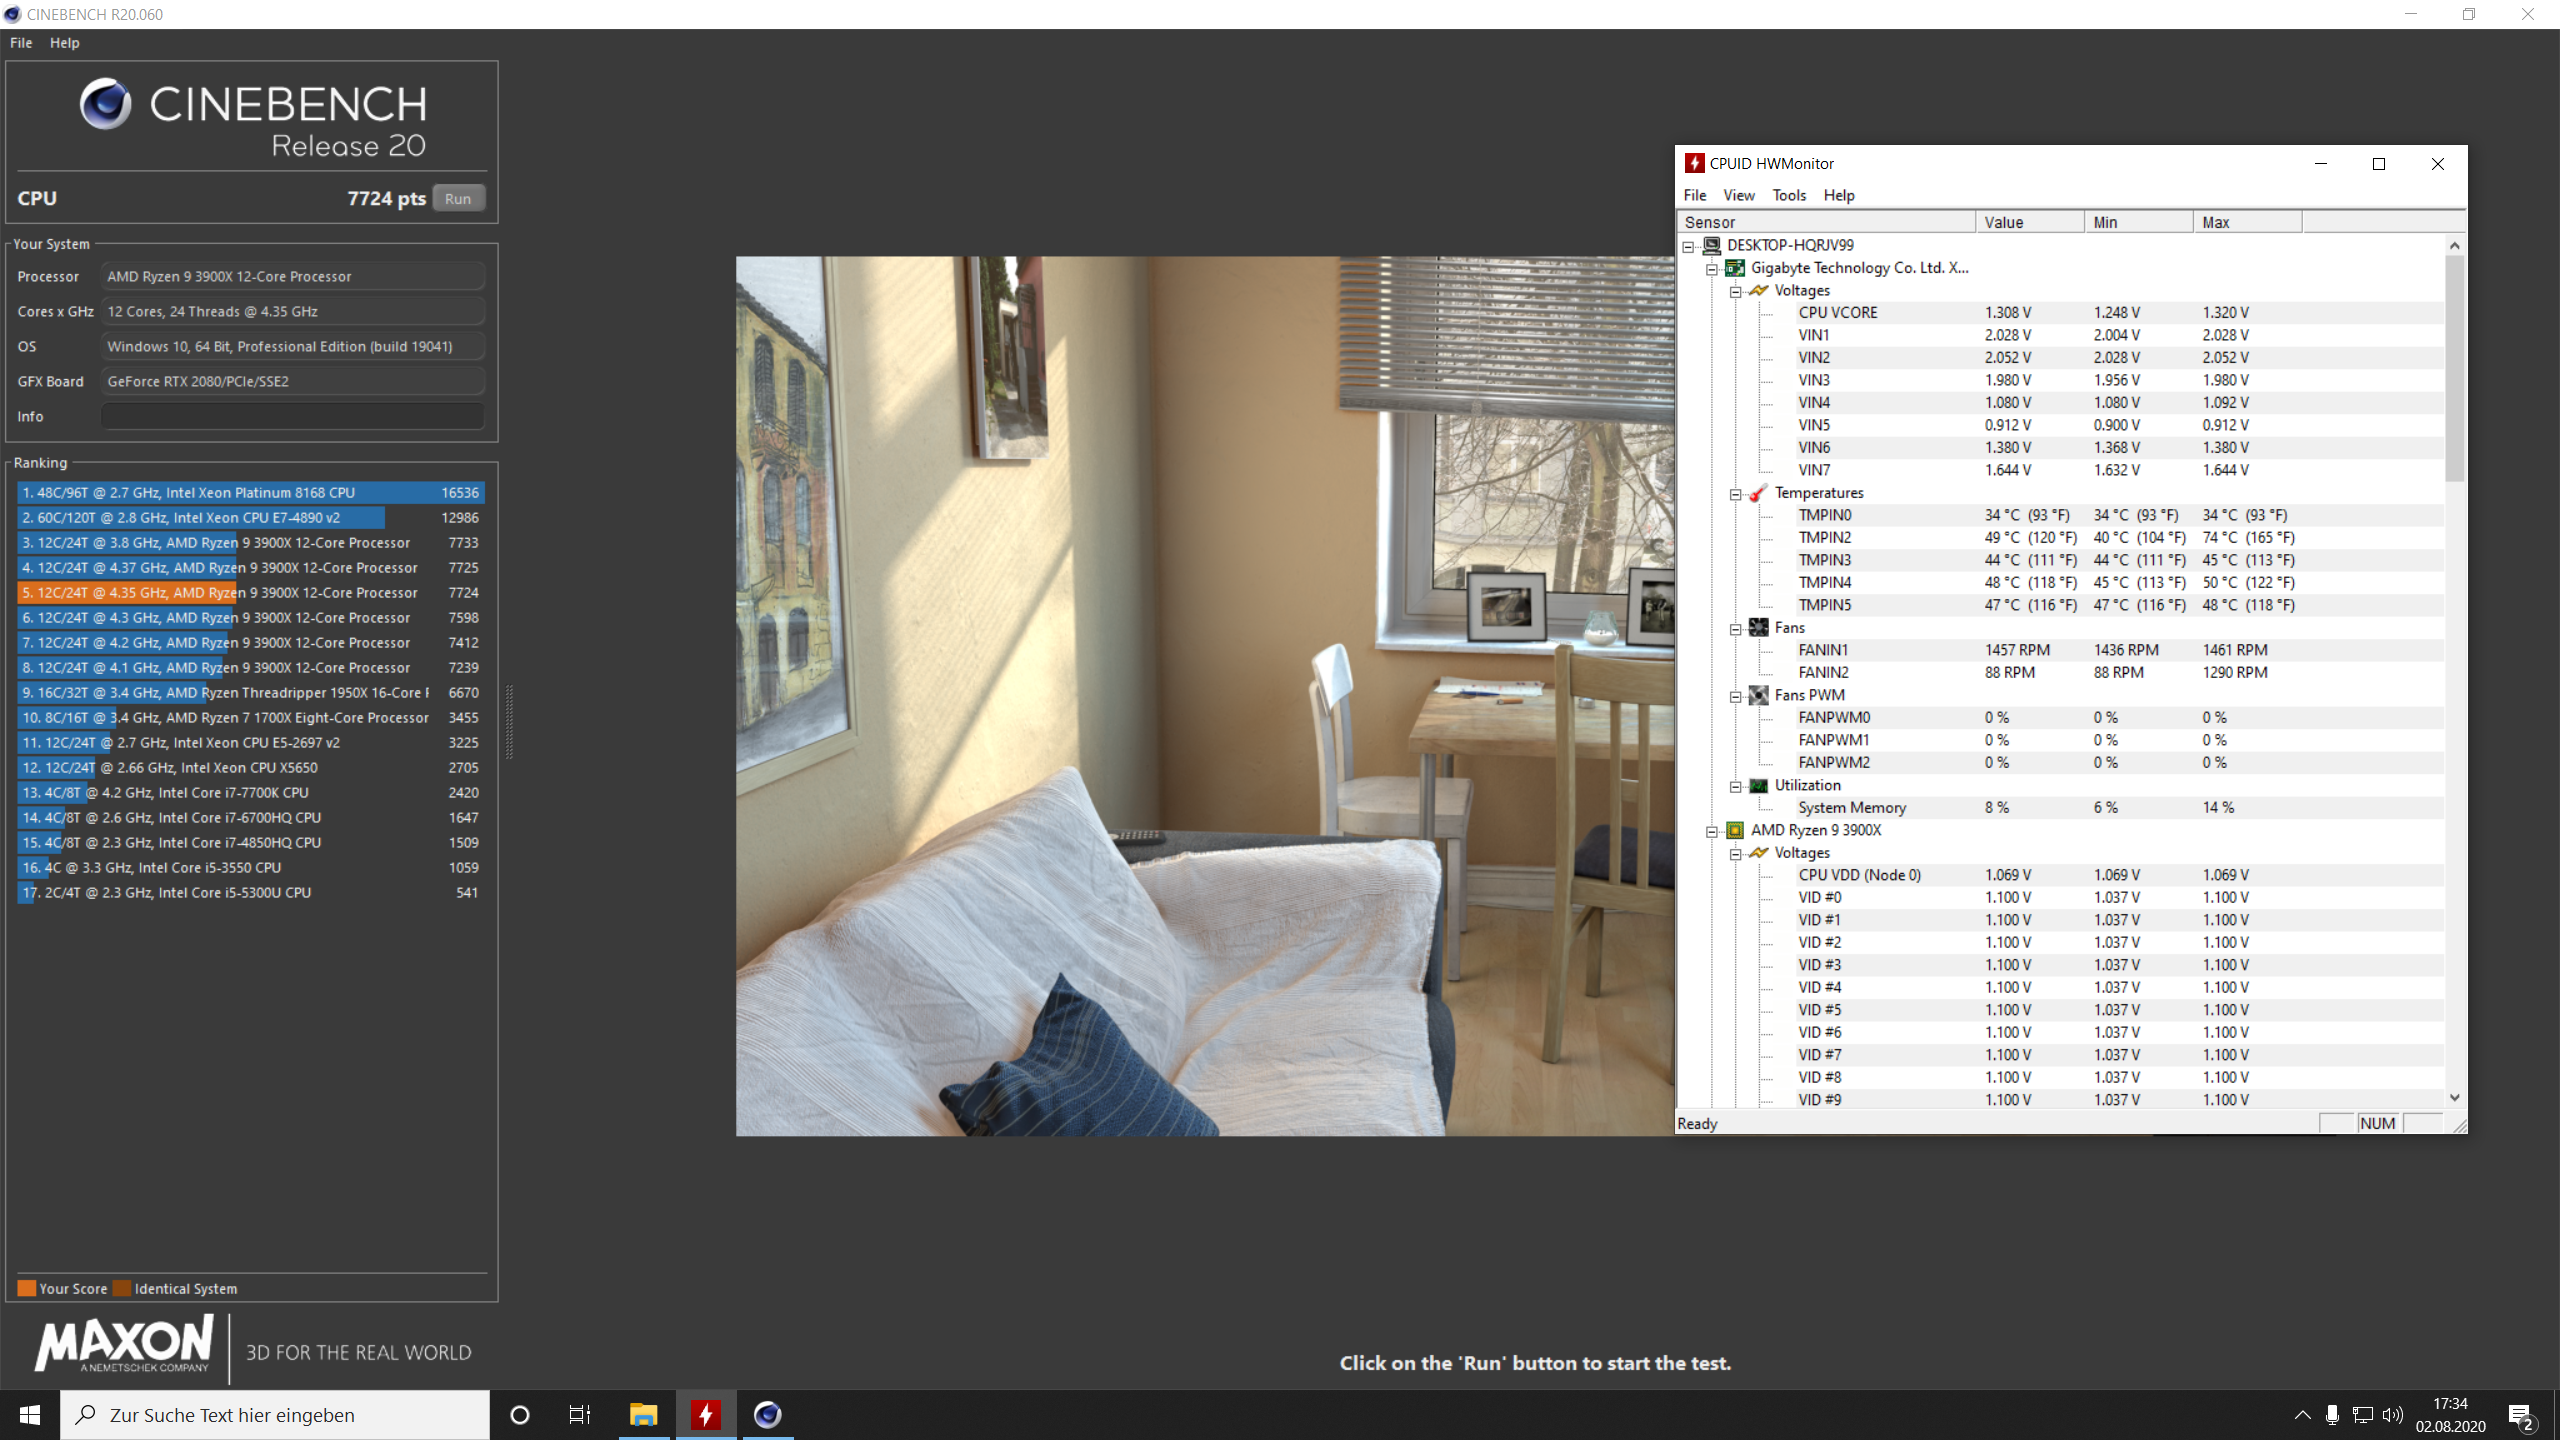Click the volume speaker tray icon
2560x1440 pixels.
click(2392, 1415)
